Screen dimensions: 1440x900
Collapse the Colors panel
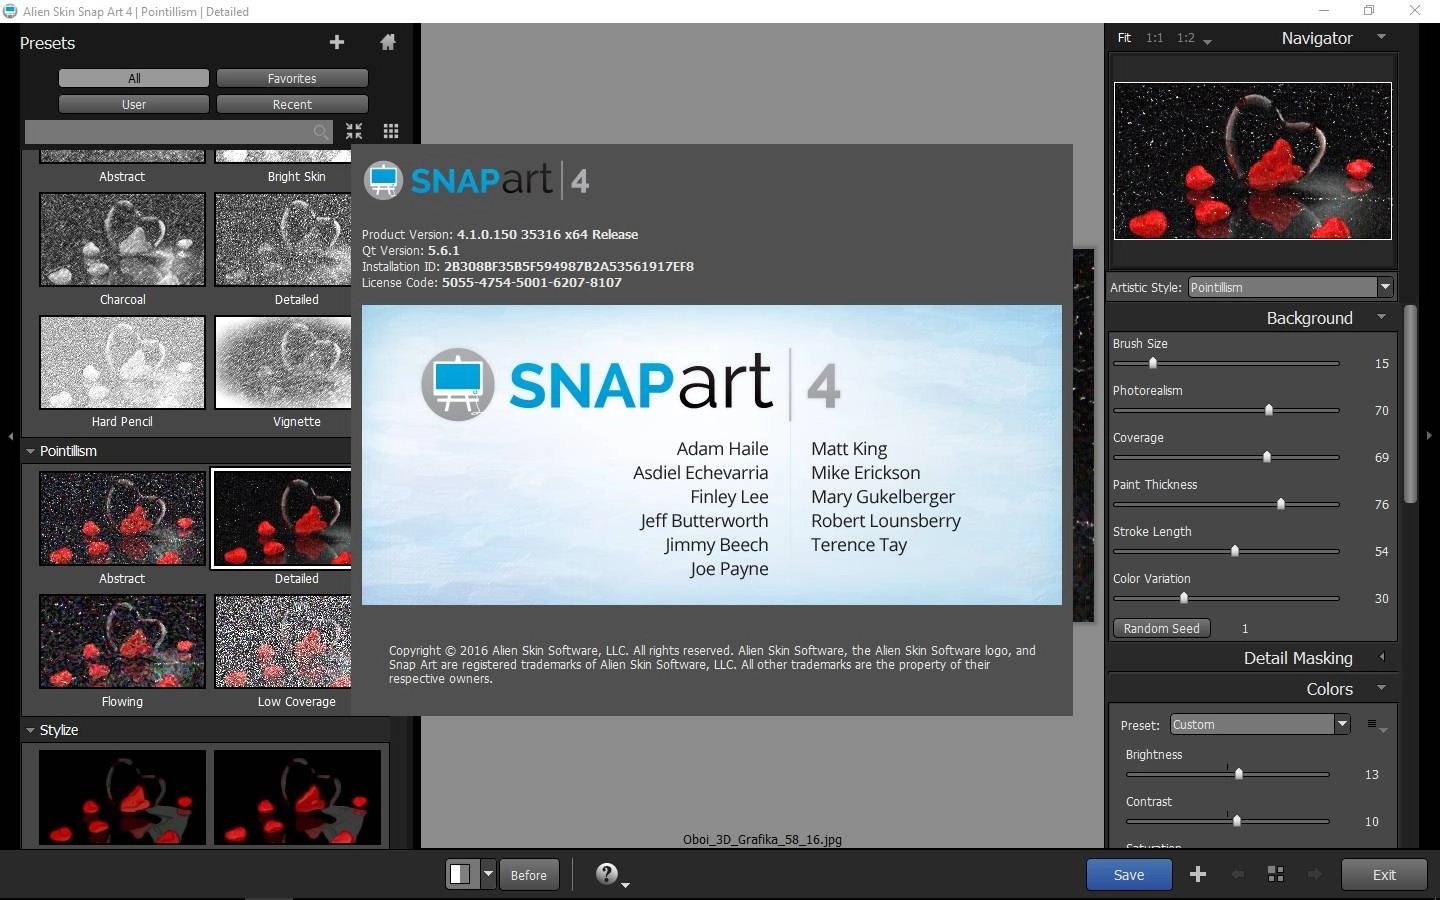click(1382, 688)
